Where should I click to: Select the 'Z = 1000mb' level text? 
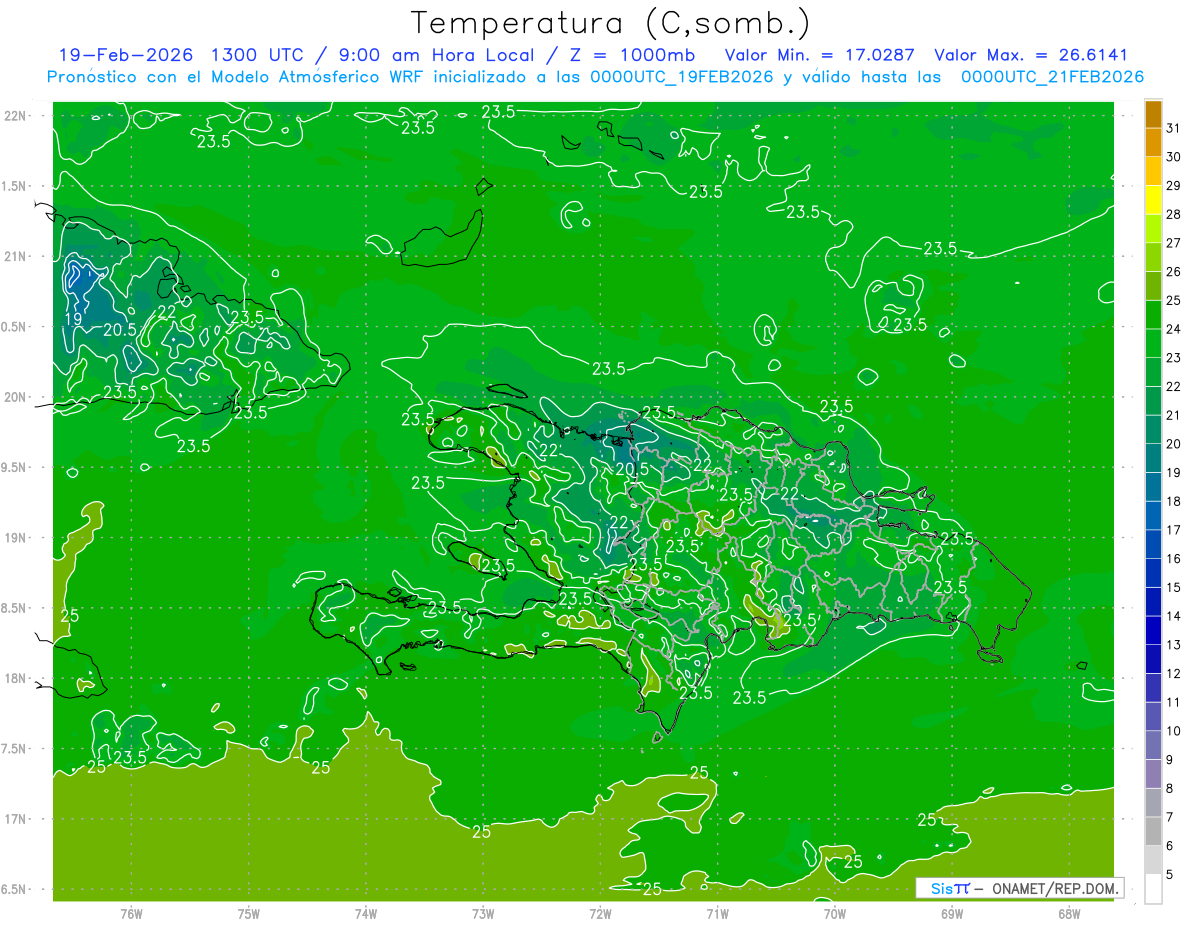pyautogui.click(x=630, y=55)
